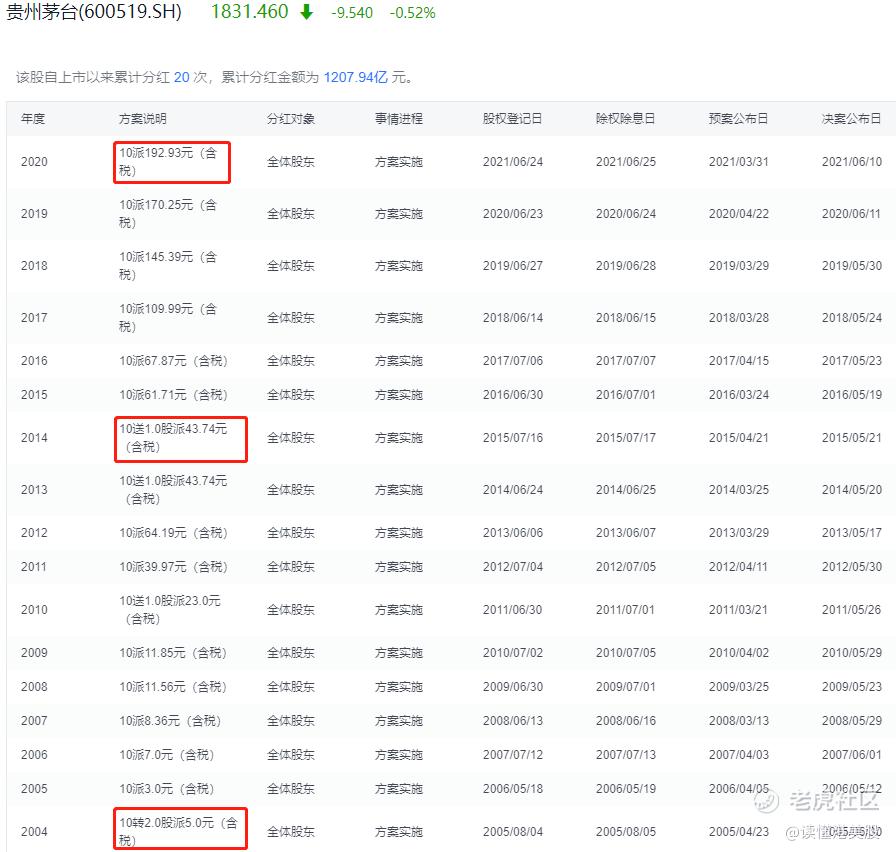The image size is (896, 852).
Task: Click resolution date 2021/06/10
Action: tap(852, 162)
